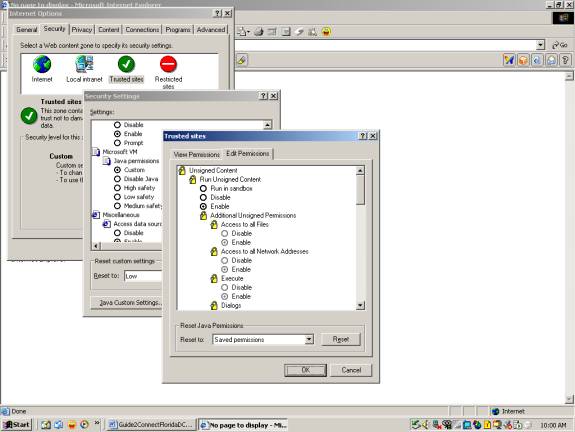Click the Microsoft VM page icon in Settings

click(96, 152)
